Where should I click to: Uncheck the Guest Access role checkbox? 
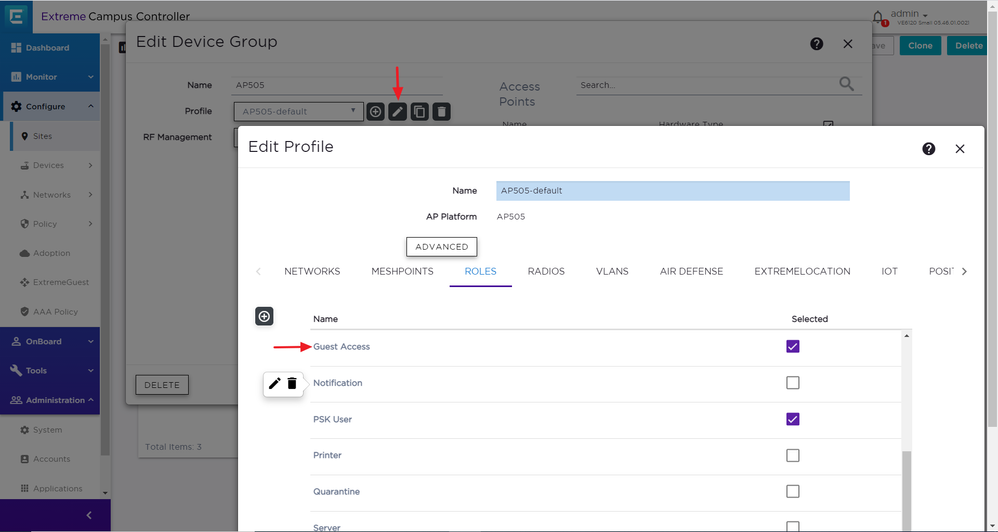[792, 346]
